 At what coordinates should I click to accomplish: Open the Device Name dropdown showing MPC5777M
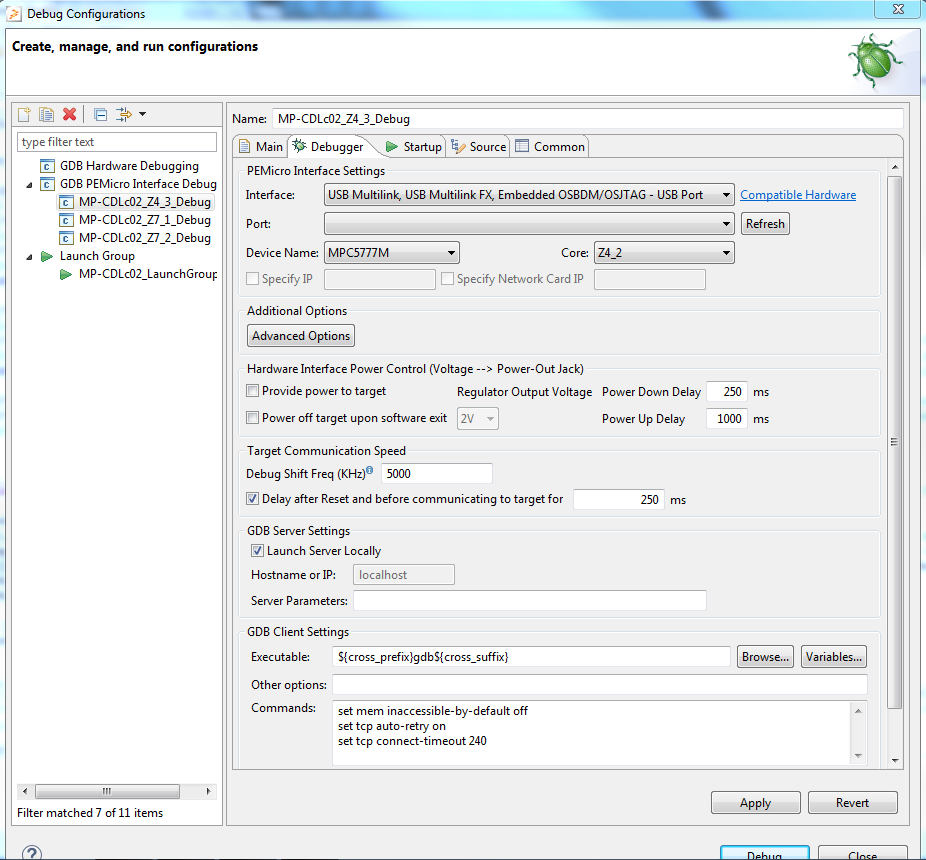point(392,253)
